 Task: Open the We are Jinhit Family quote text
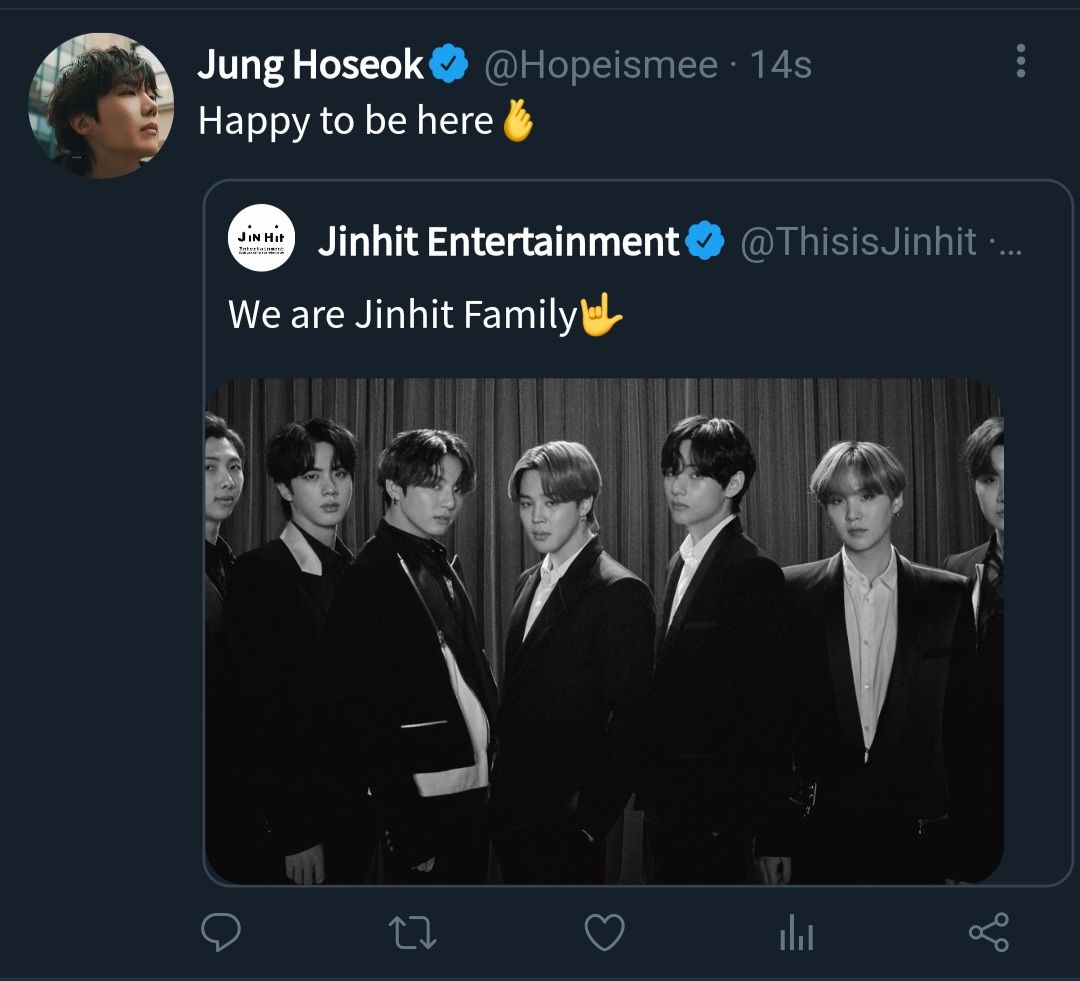pos(402,315)
